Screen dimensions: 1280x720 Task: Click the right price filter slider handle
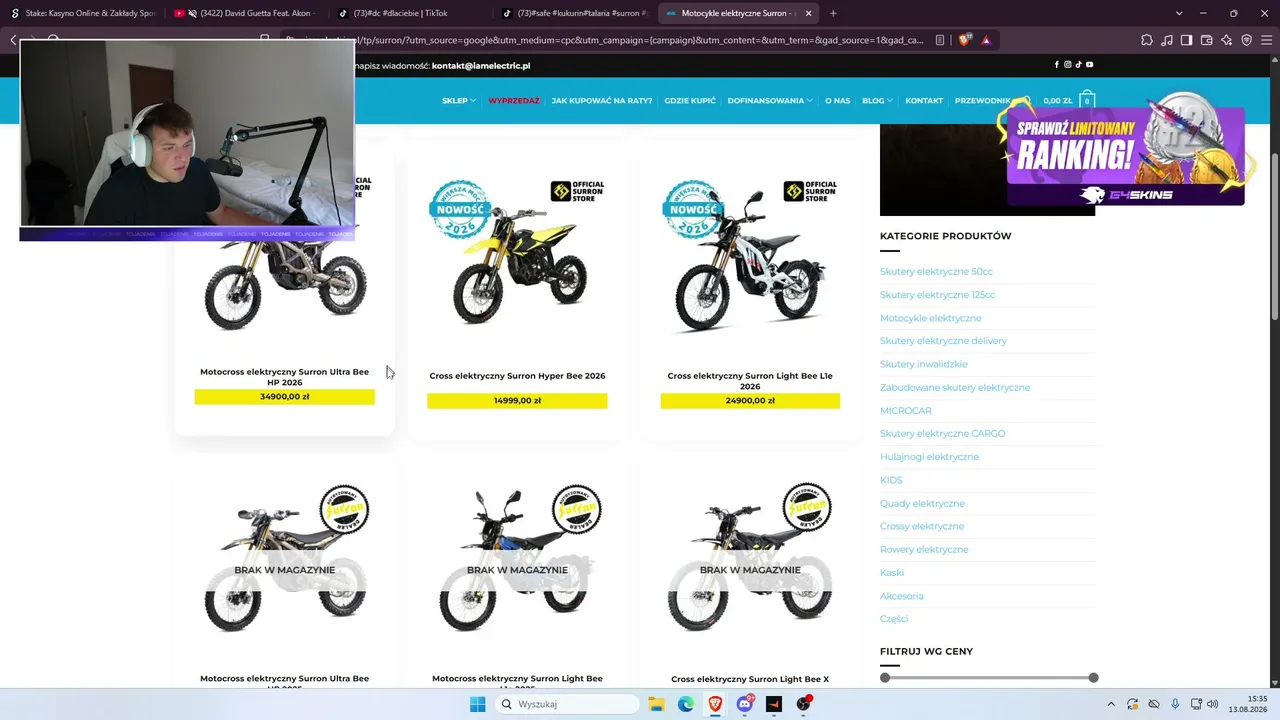(x=1093, y=678)
